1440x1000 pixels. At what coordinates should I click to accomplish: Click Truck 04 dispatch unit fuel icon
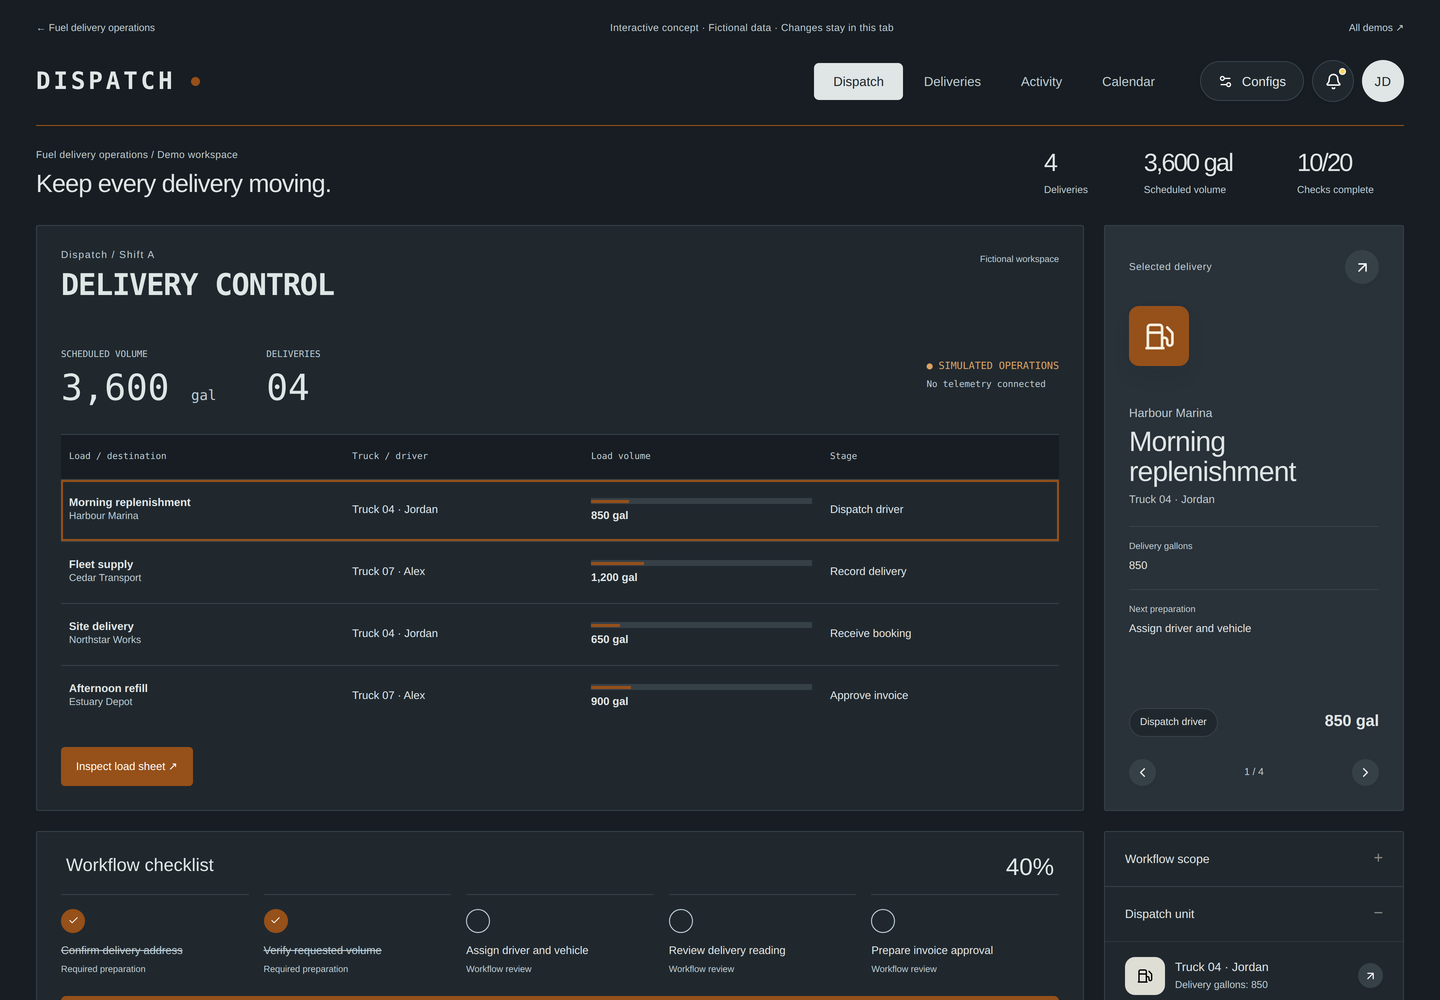1145,976
